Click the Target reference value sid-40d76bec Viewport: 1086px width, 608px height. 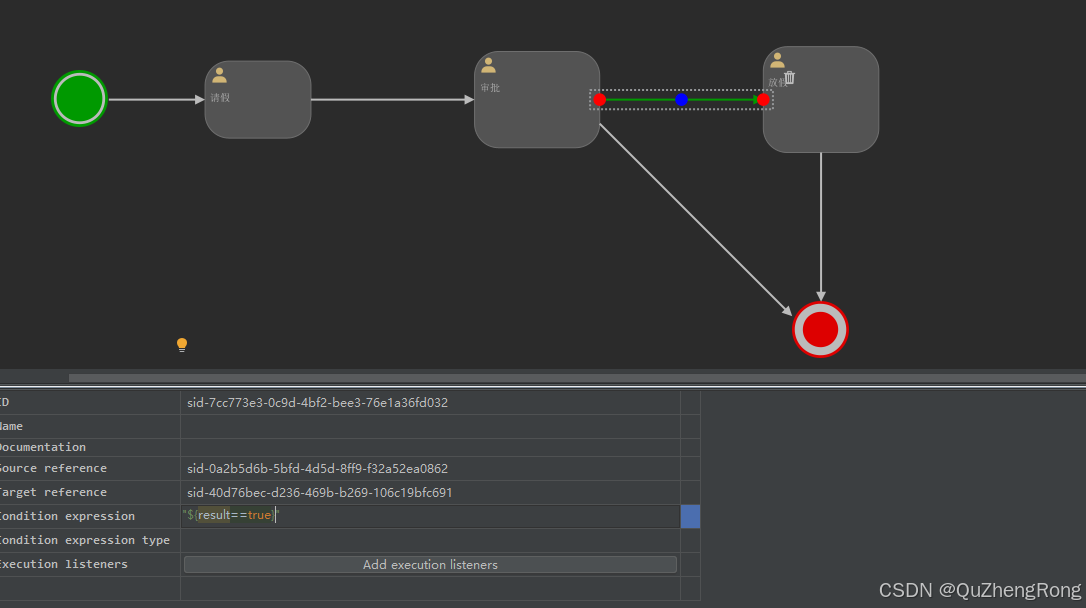319,492
